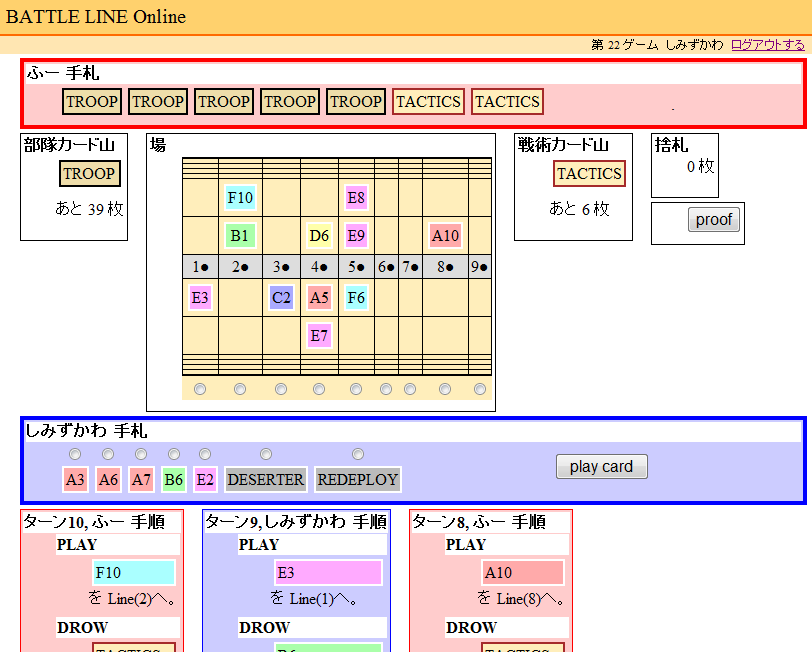Click the E3 card in turn 9 log
The image size is (812, 652).
328,573
